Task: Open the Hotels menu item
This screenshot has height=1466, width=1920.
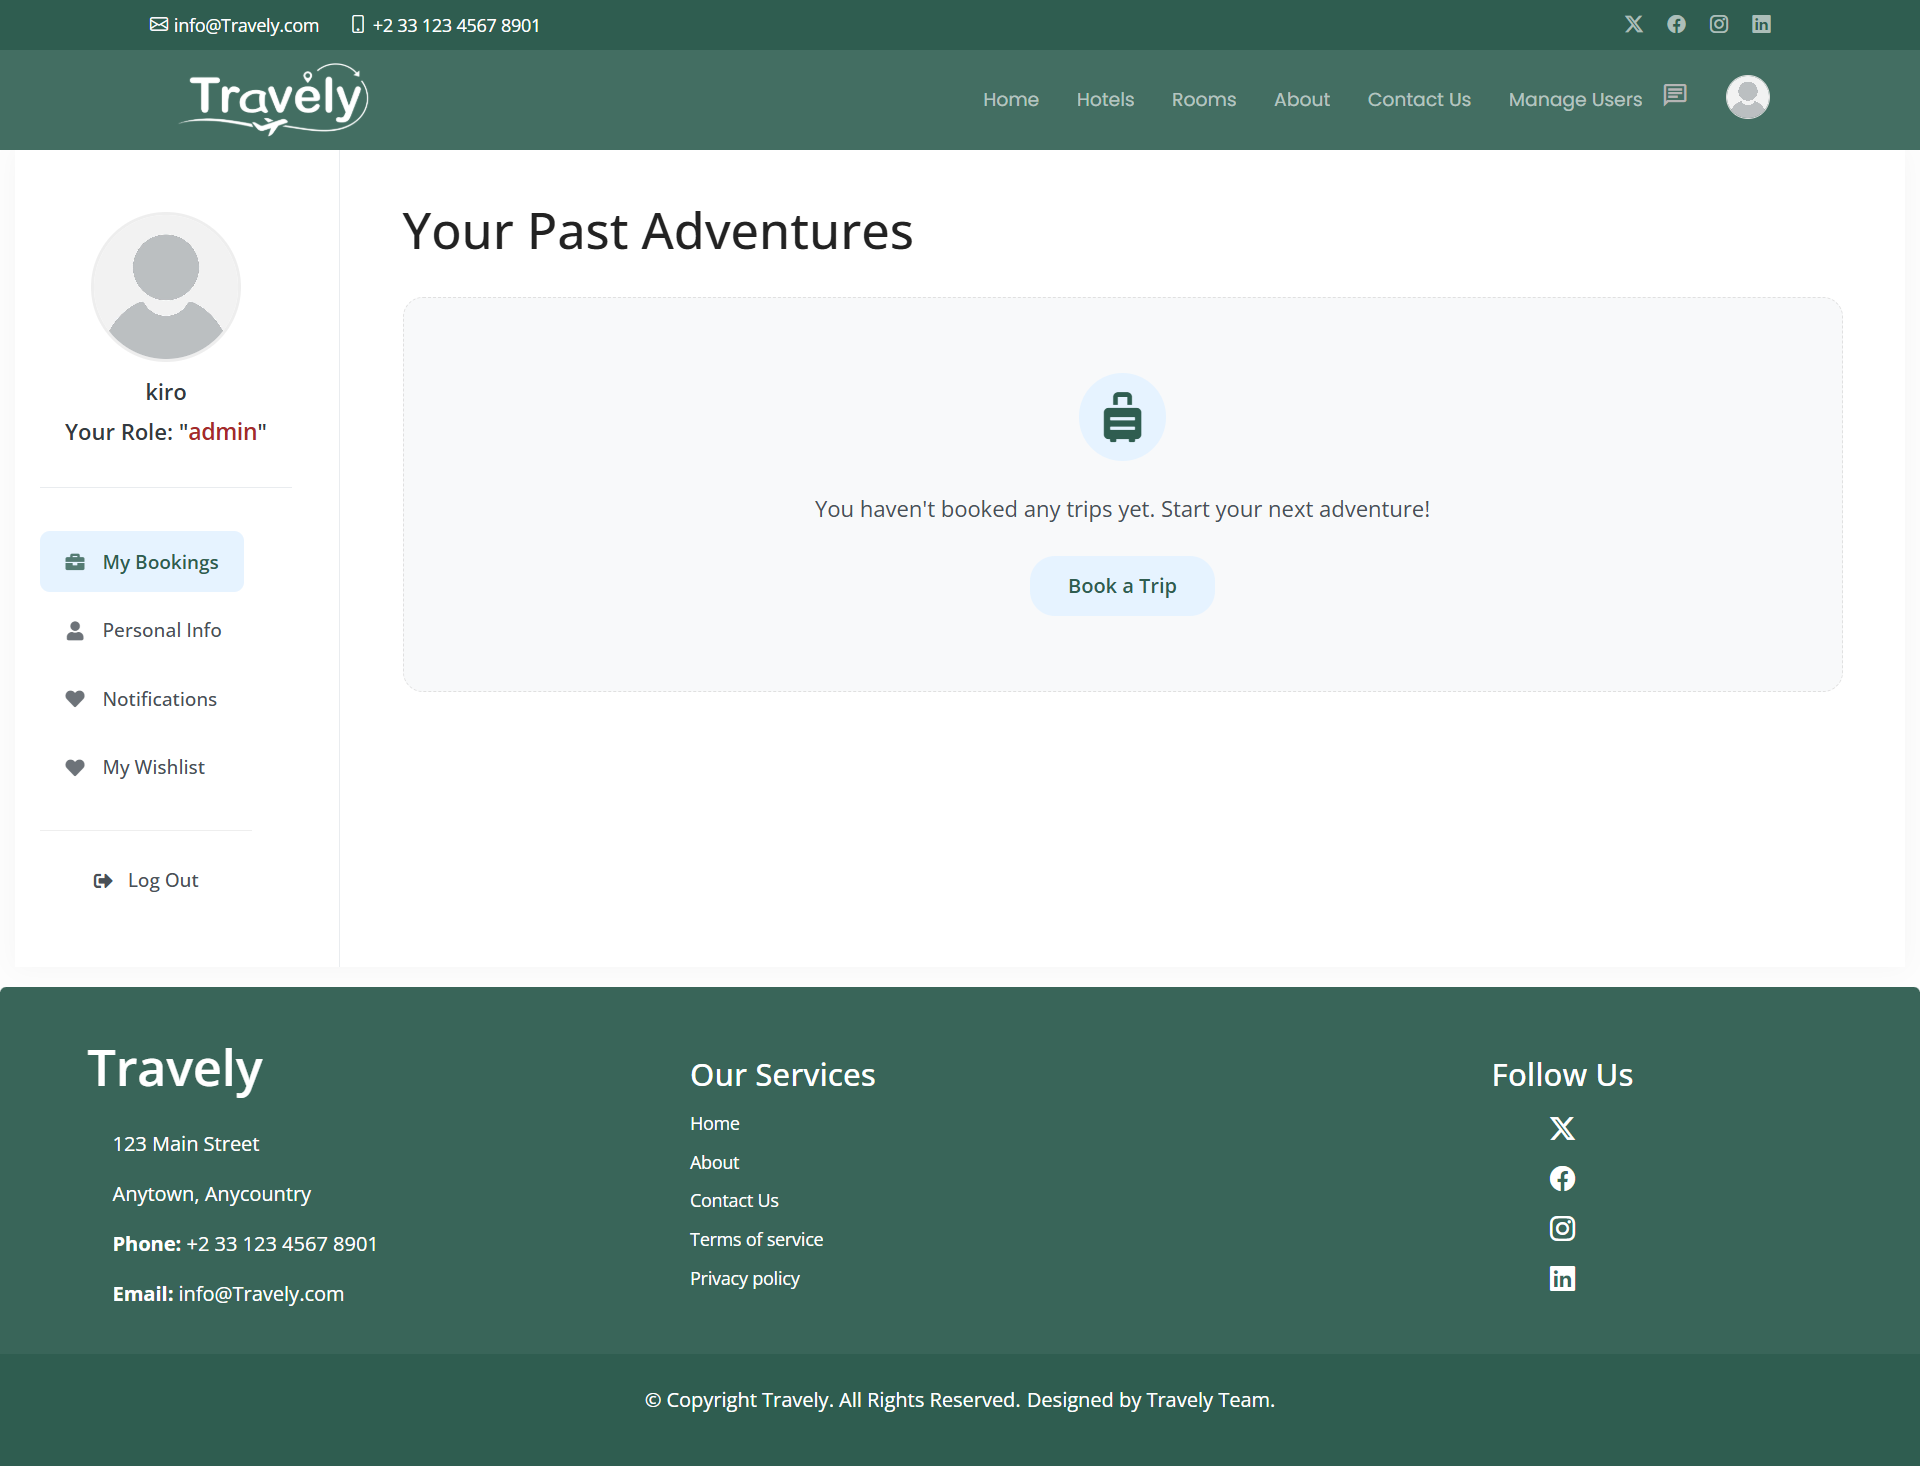Action: click(x=1105, y=99)
